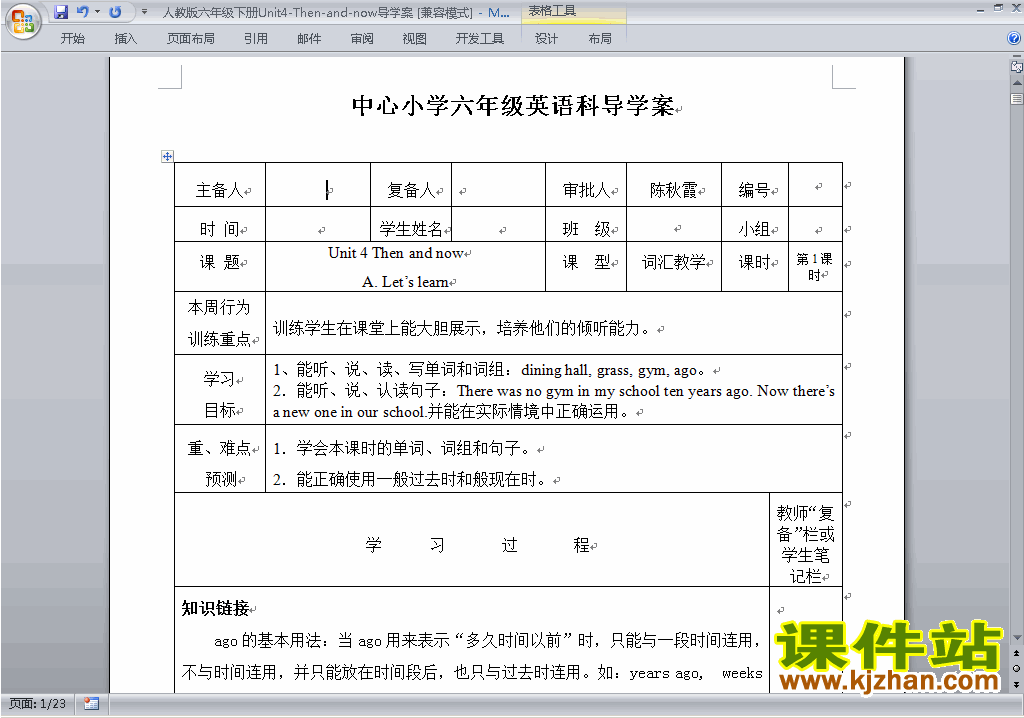The width and height of the screenshot is (1024, 718).
Task: Customize Quick Access Toolbar dropdown
Action: tap(144, 12)
